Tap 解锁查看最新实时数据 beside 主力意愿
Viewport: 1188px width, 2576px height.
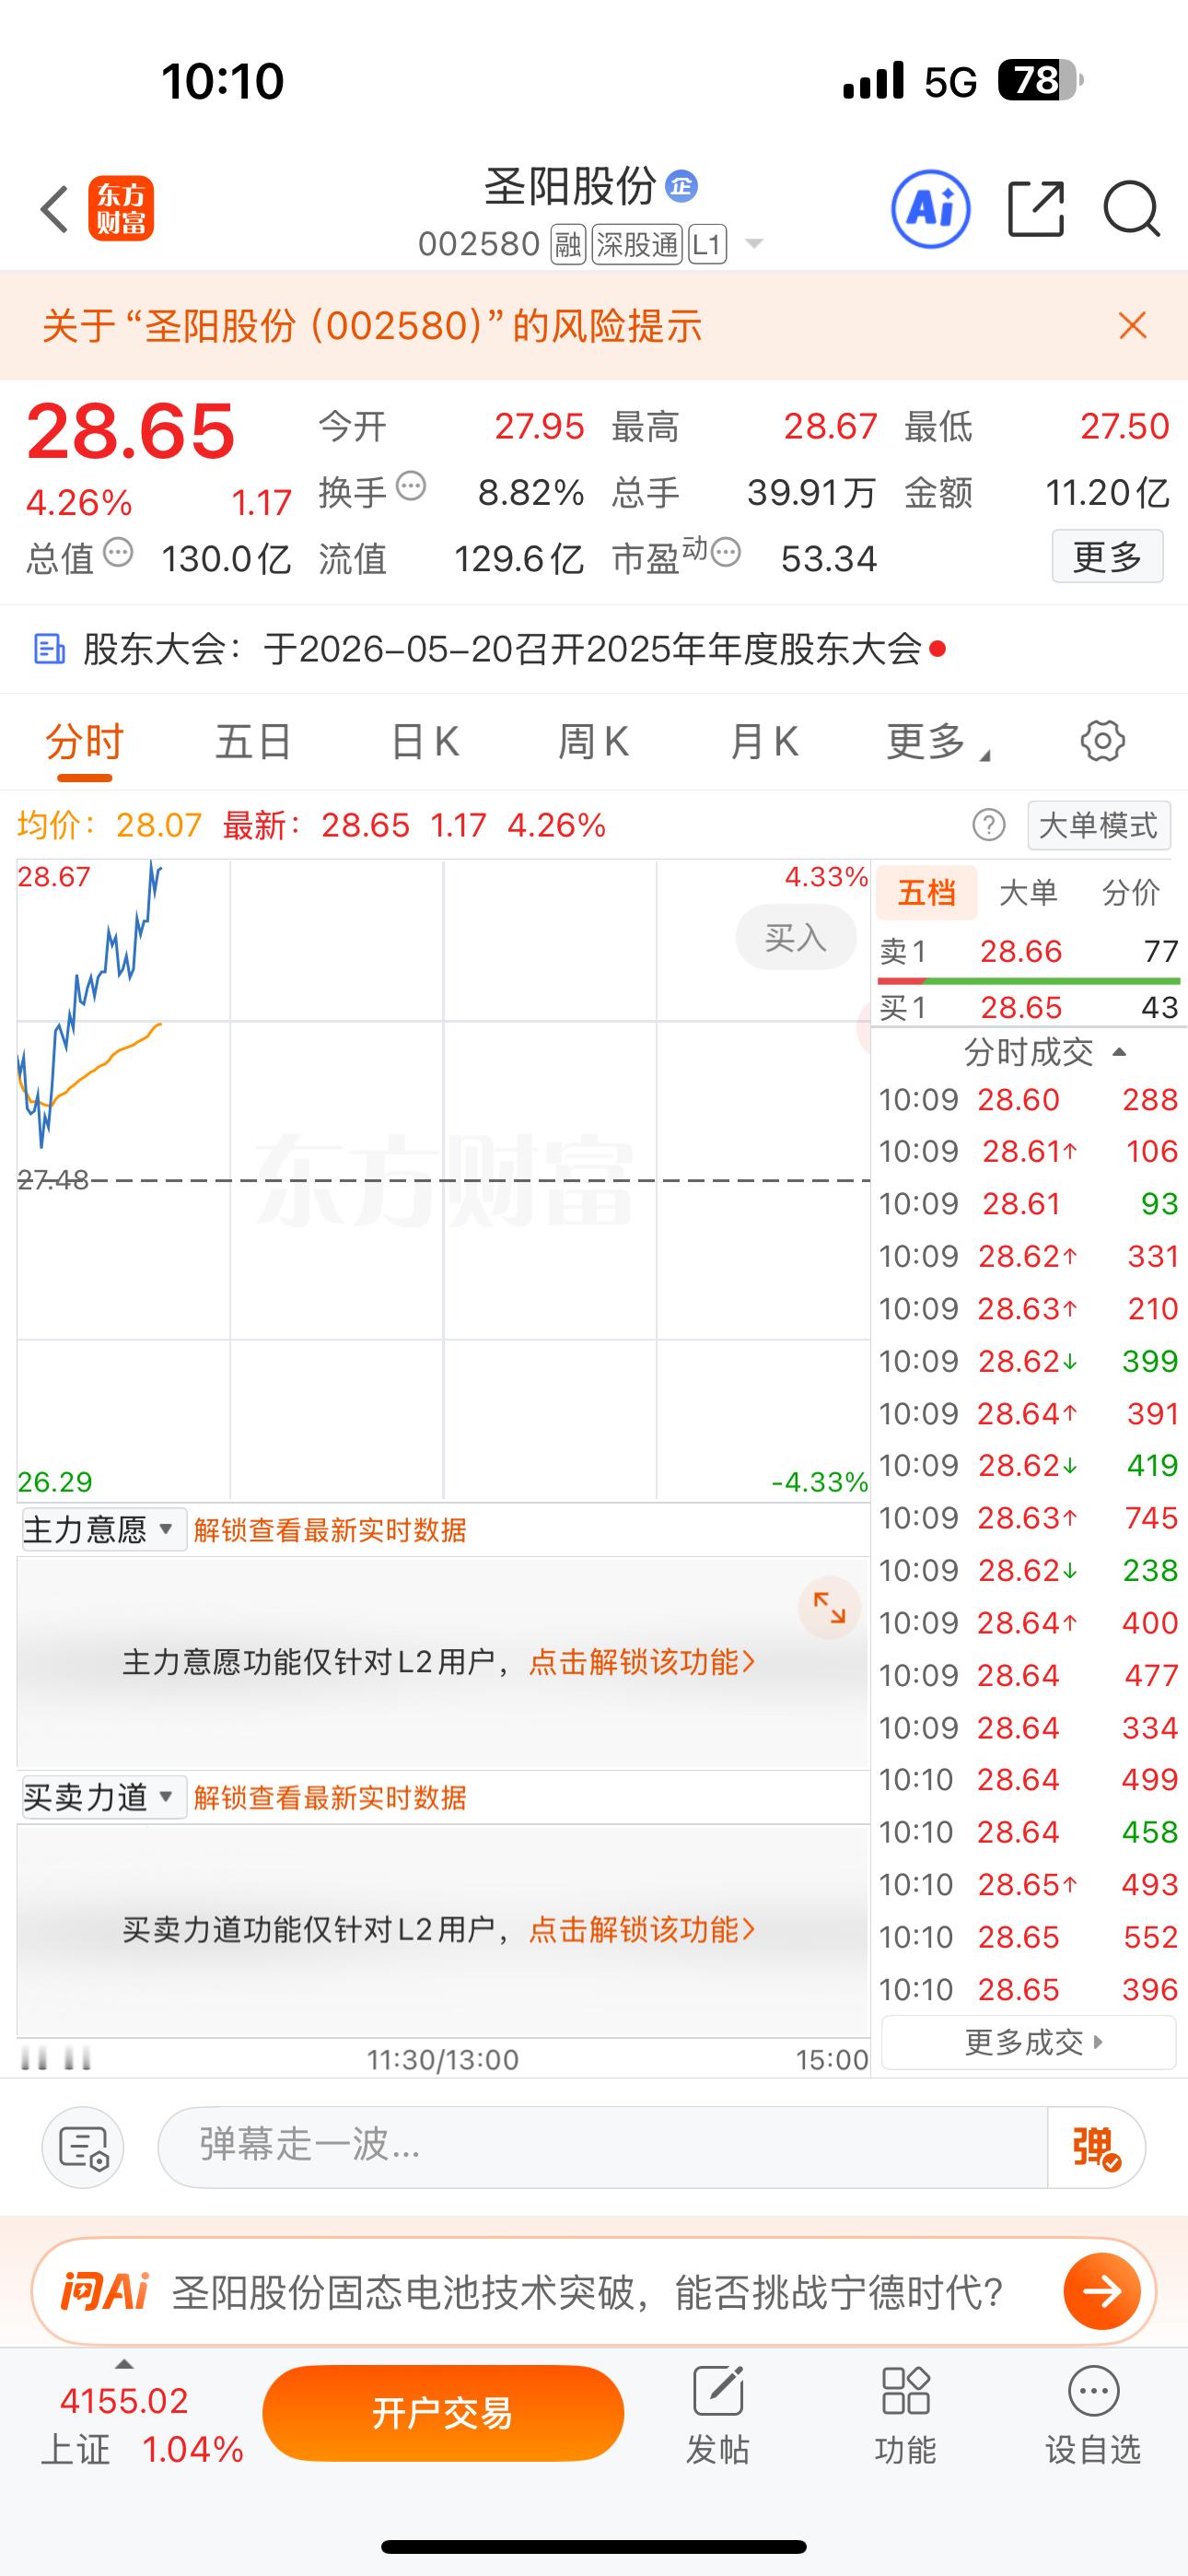(x=330, y=1530)
